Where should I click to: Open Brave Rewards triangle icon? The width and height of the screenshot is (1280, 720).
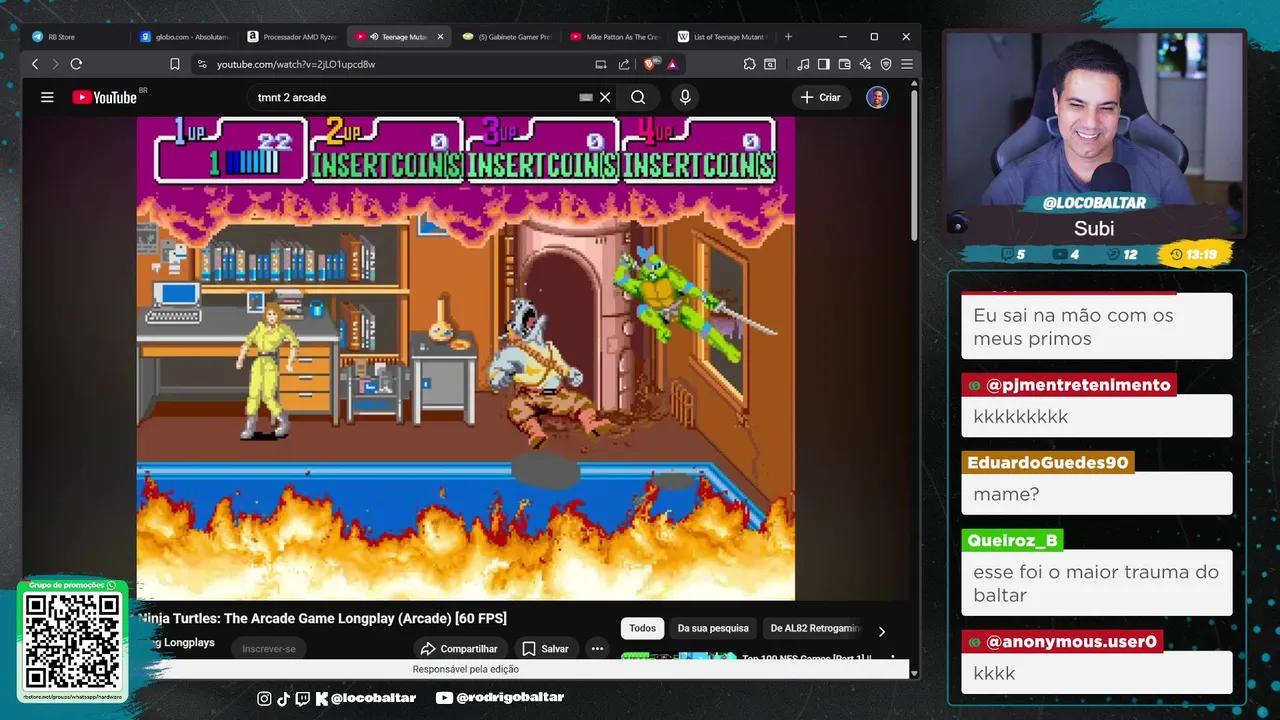[672, 64]
